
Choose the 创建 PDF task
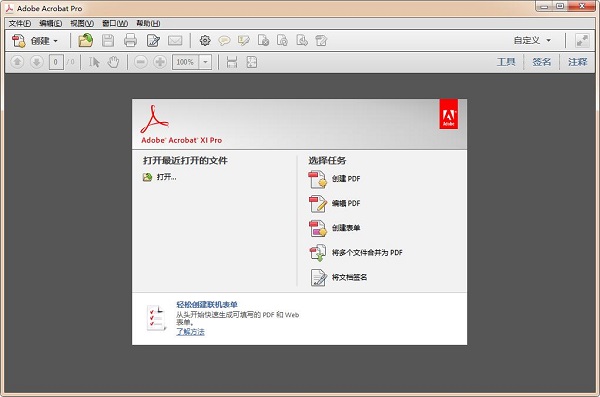[334, 179]
